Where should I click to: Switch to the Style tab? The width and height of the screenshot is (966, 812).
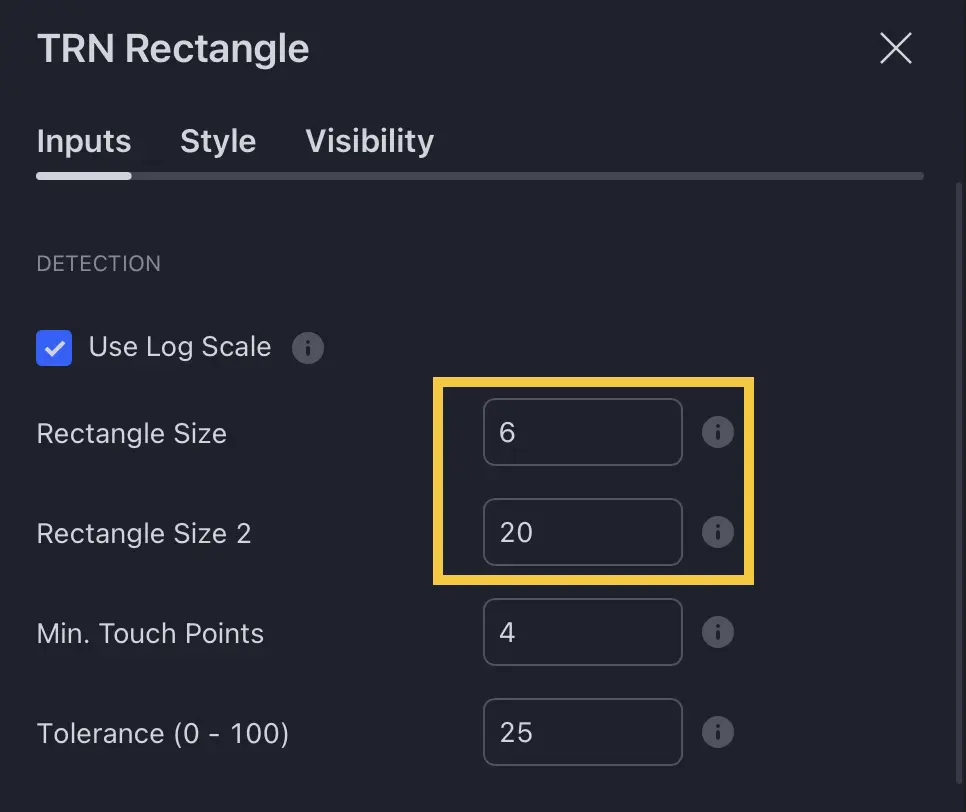point(218,141)
